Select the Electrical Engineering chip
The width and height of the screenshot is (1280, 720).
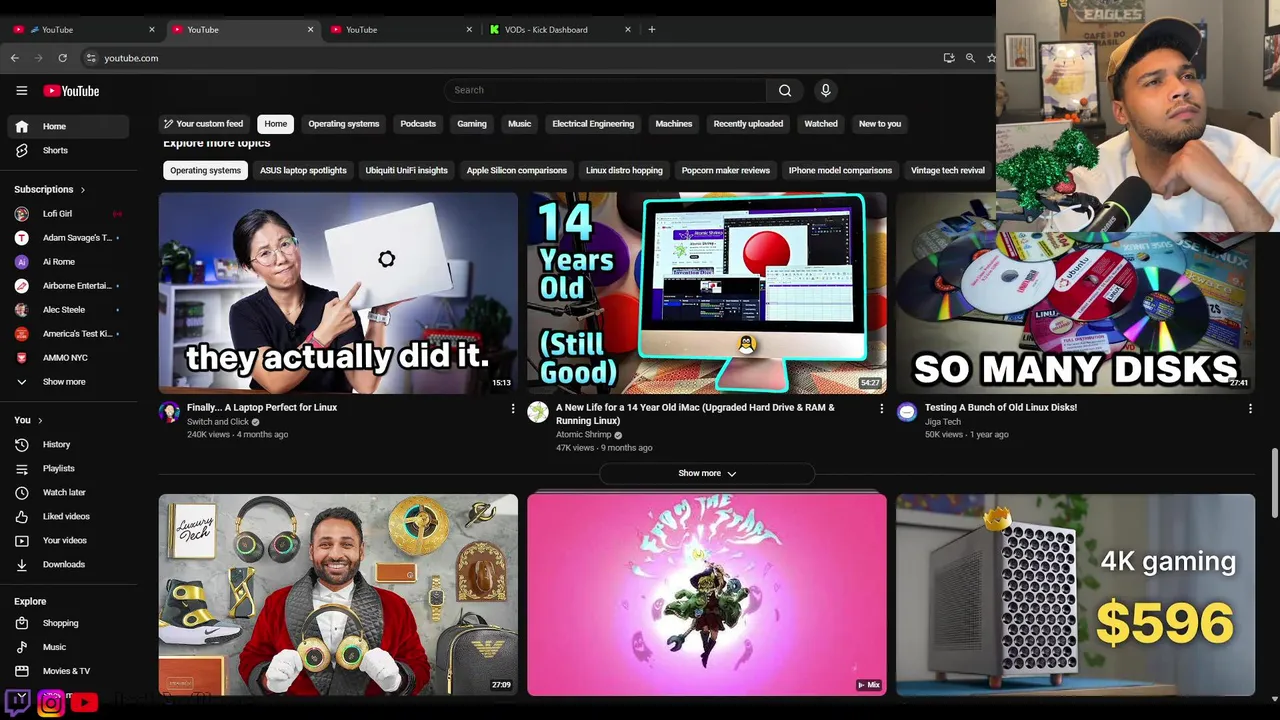[x=593, y=124]
